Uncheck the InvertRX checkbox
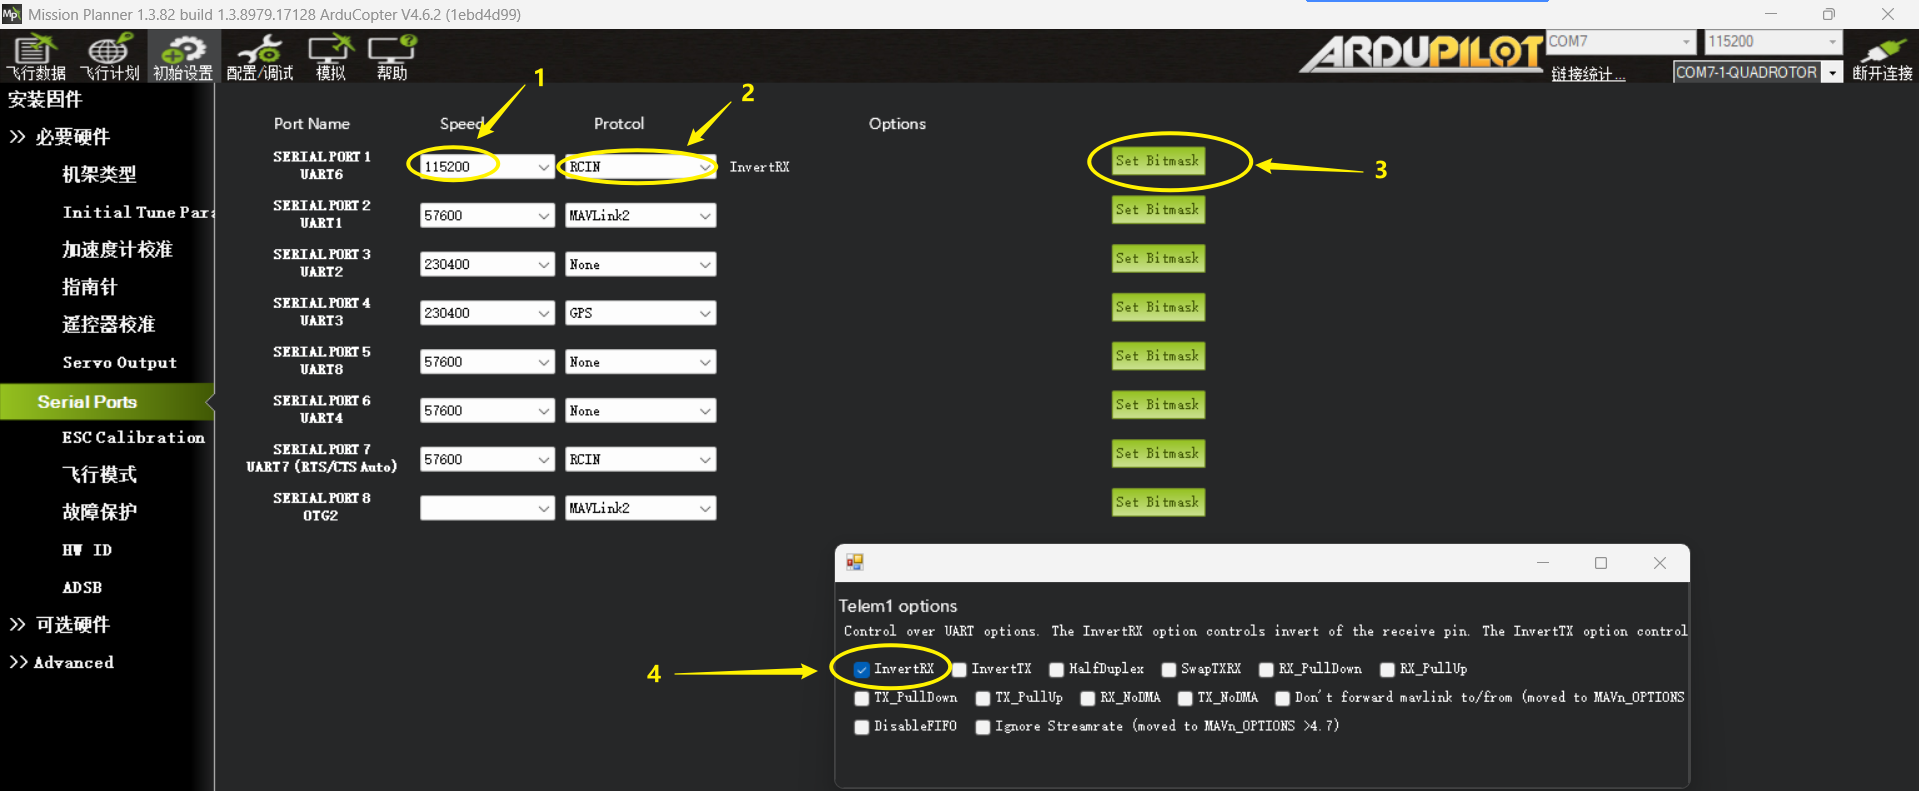The image size is (1919, 791). coord(862,669)
